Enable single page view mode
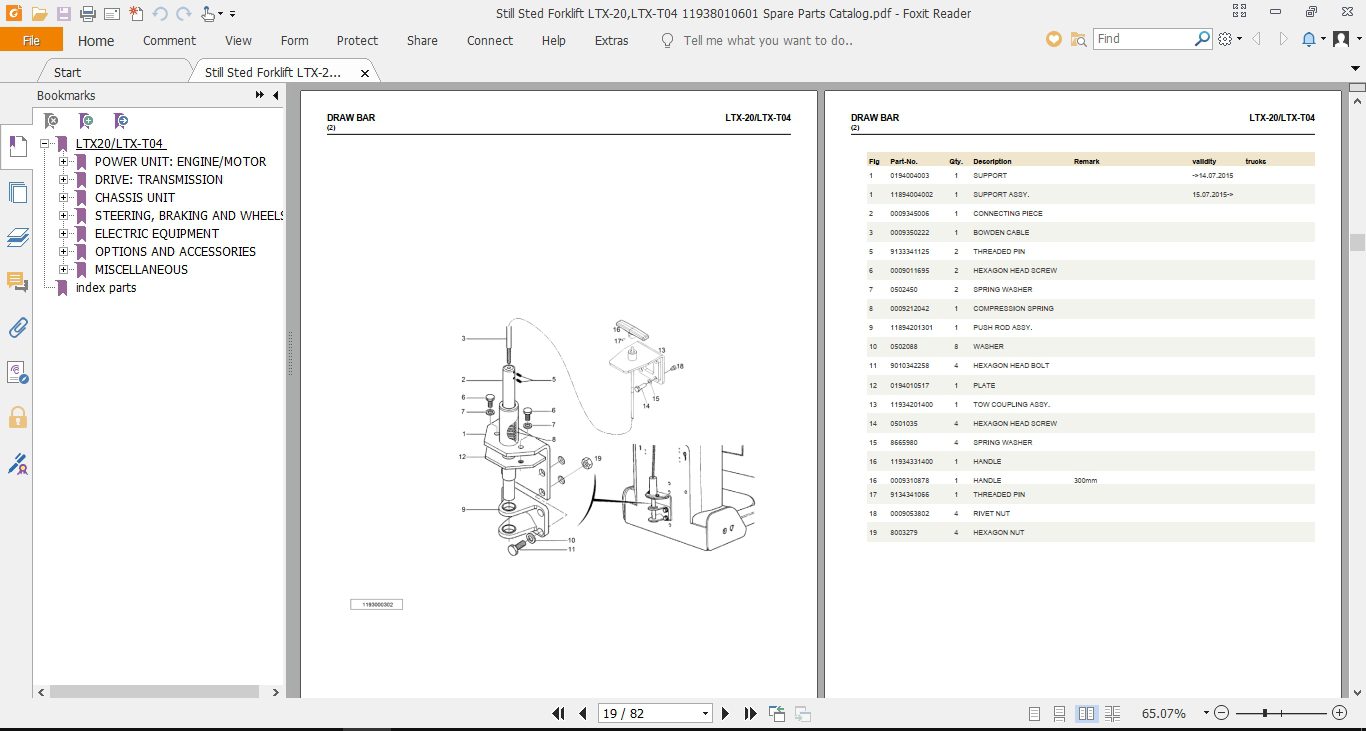 click(x=1034, y=714)
